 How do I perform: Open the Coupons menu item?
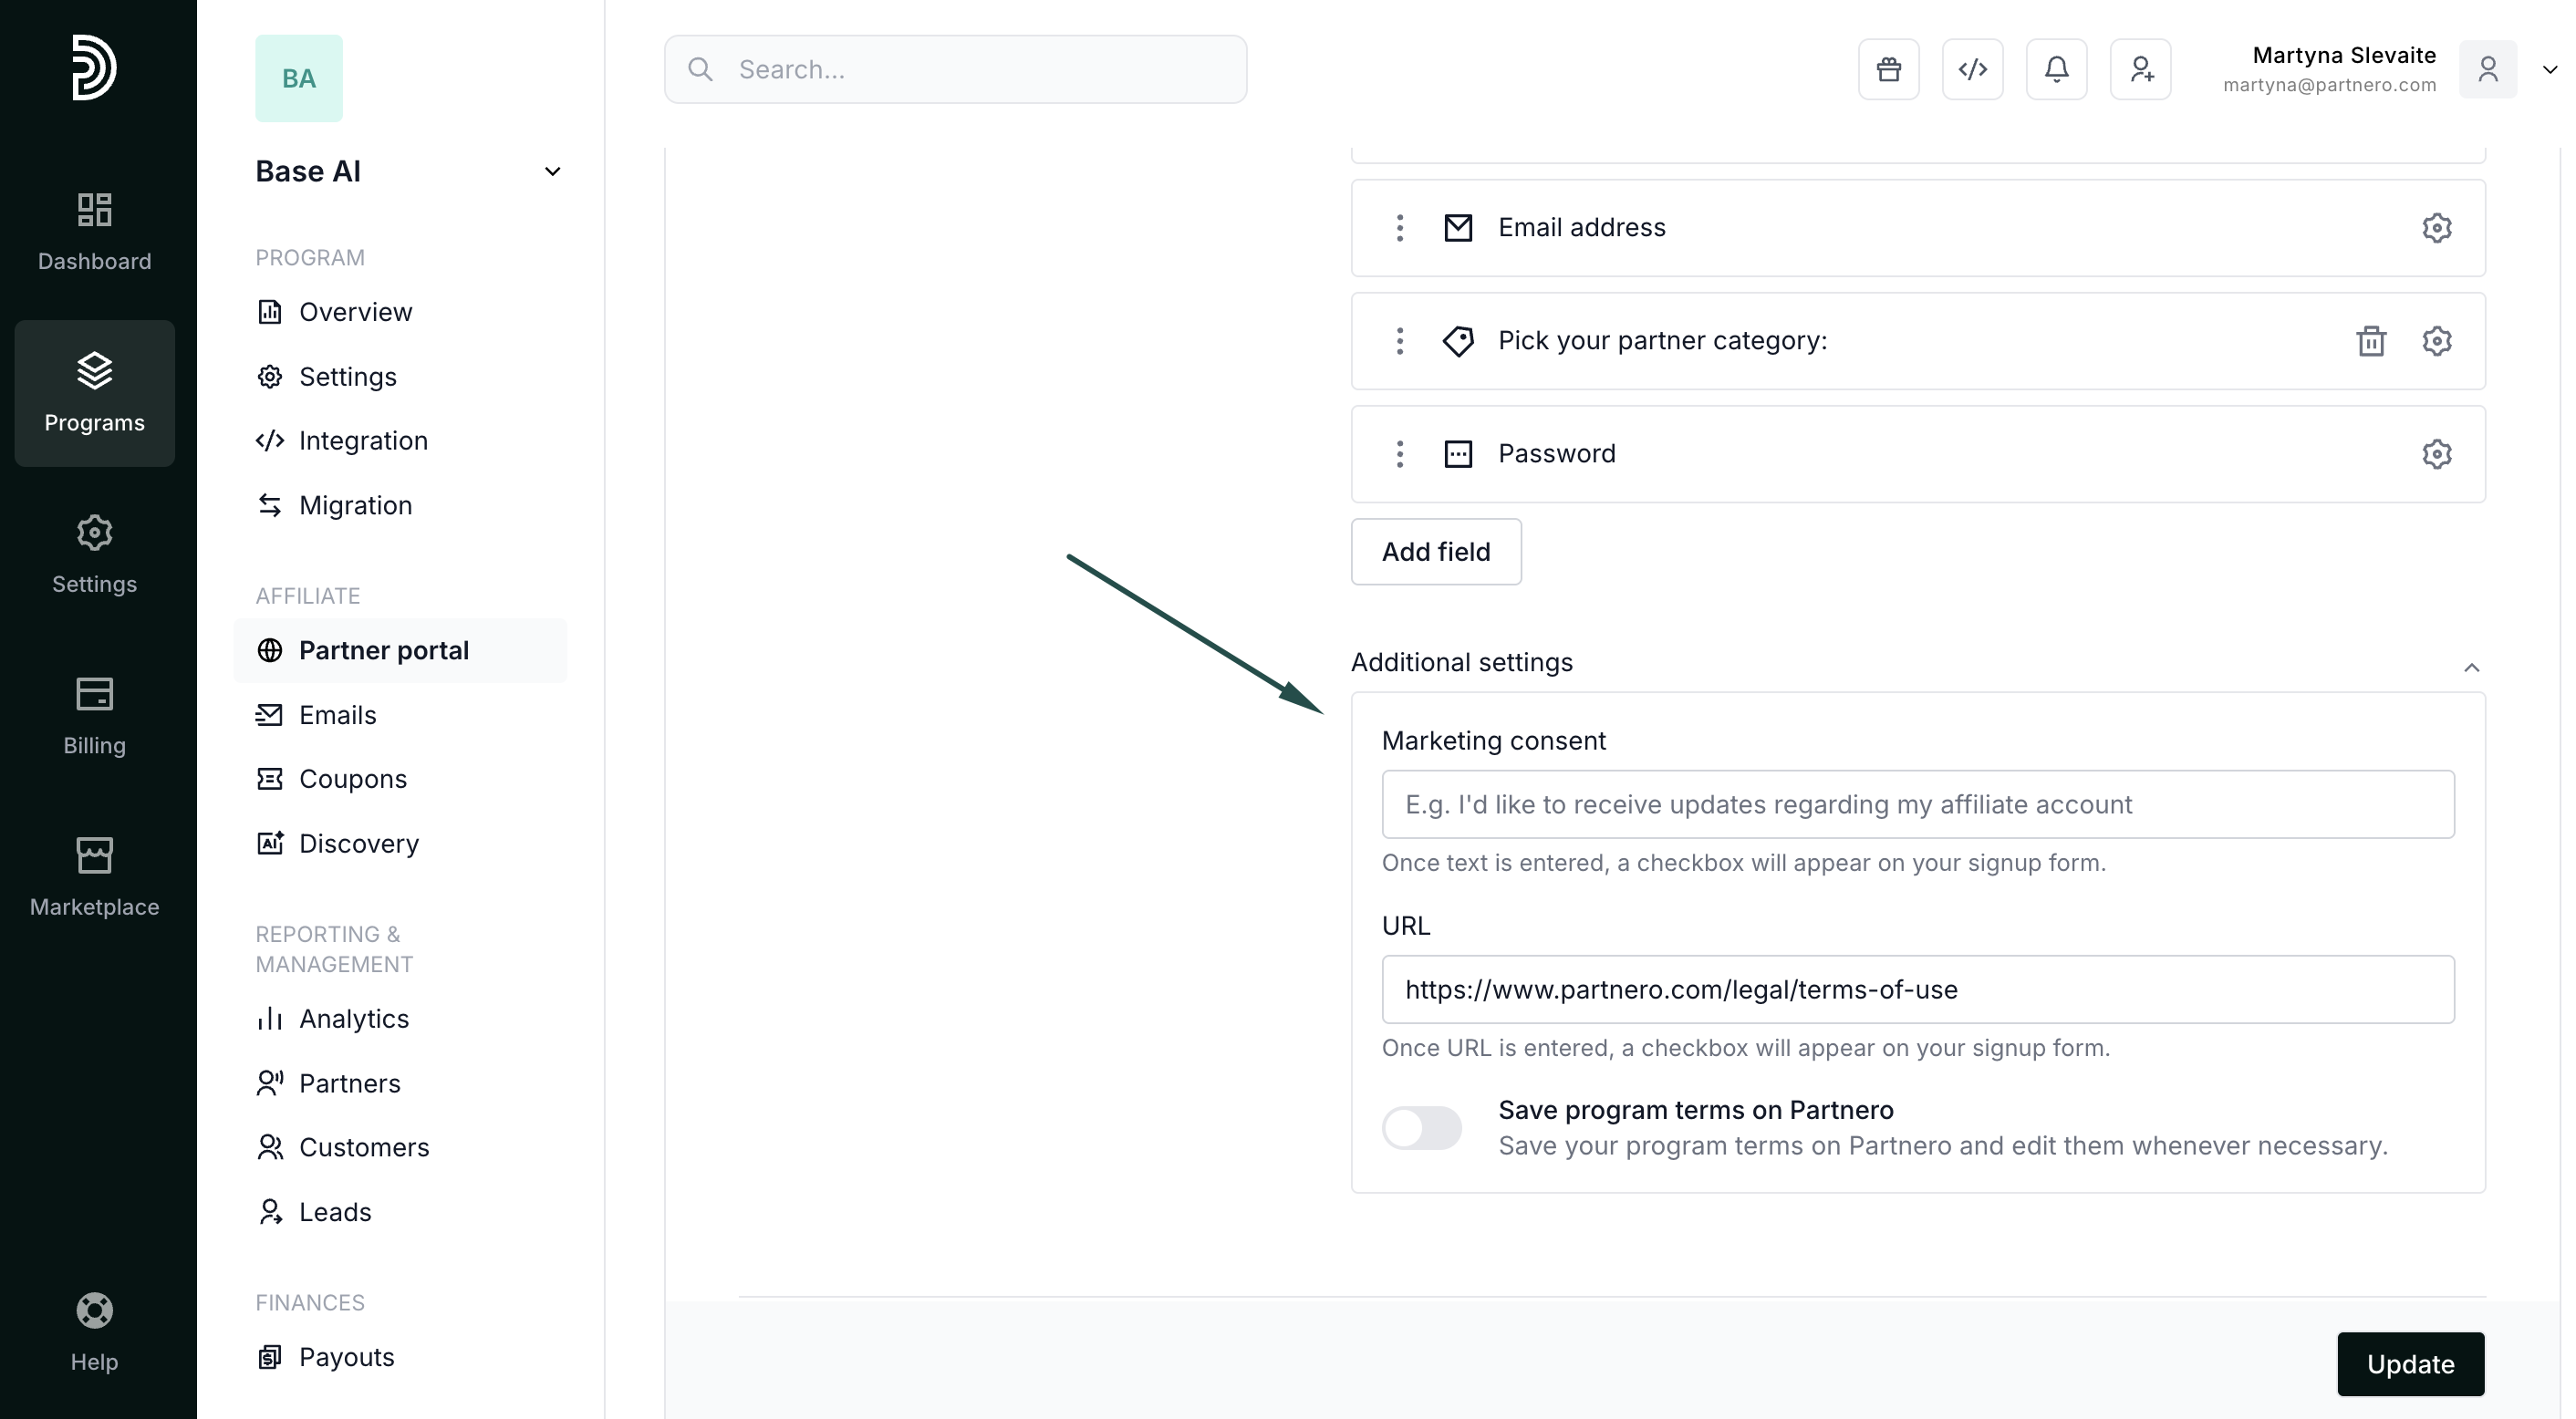(352, 779)
